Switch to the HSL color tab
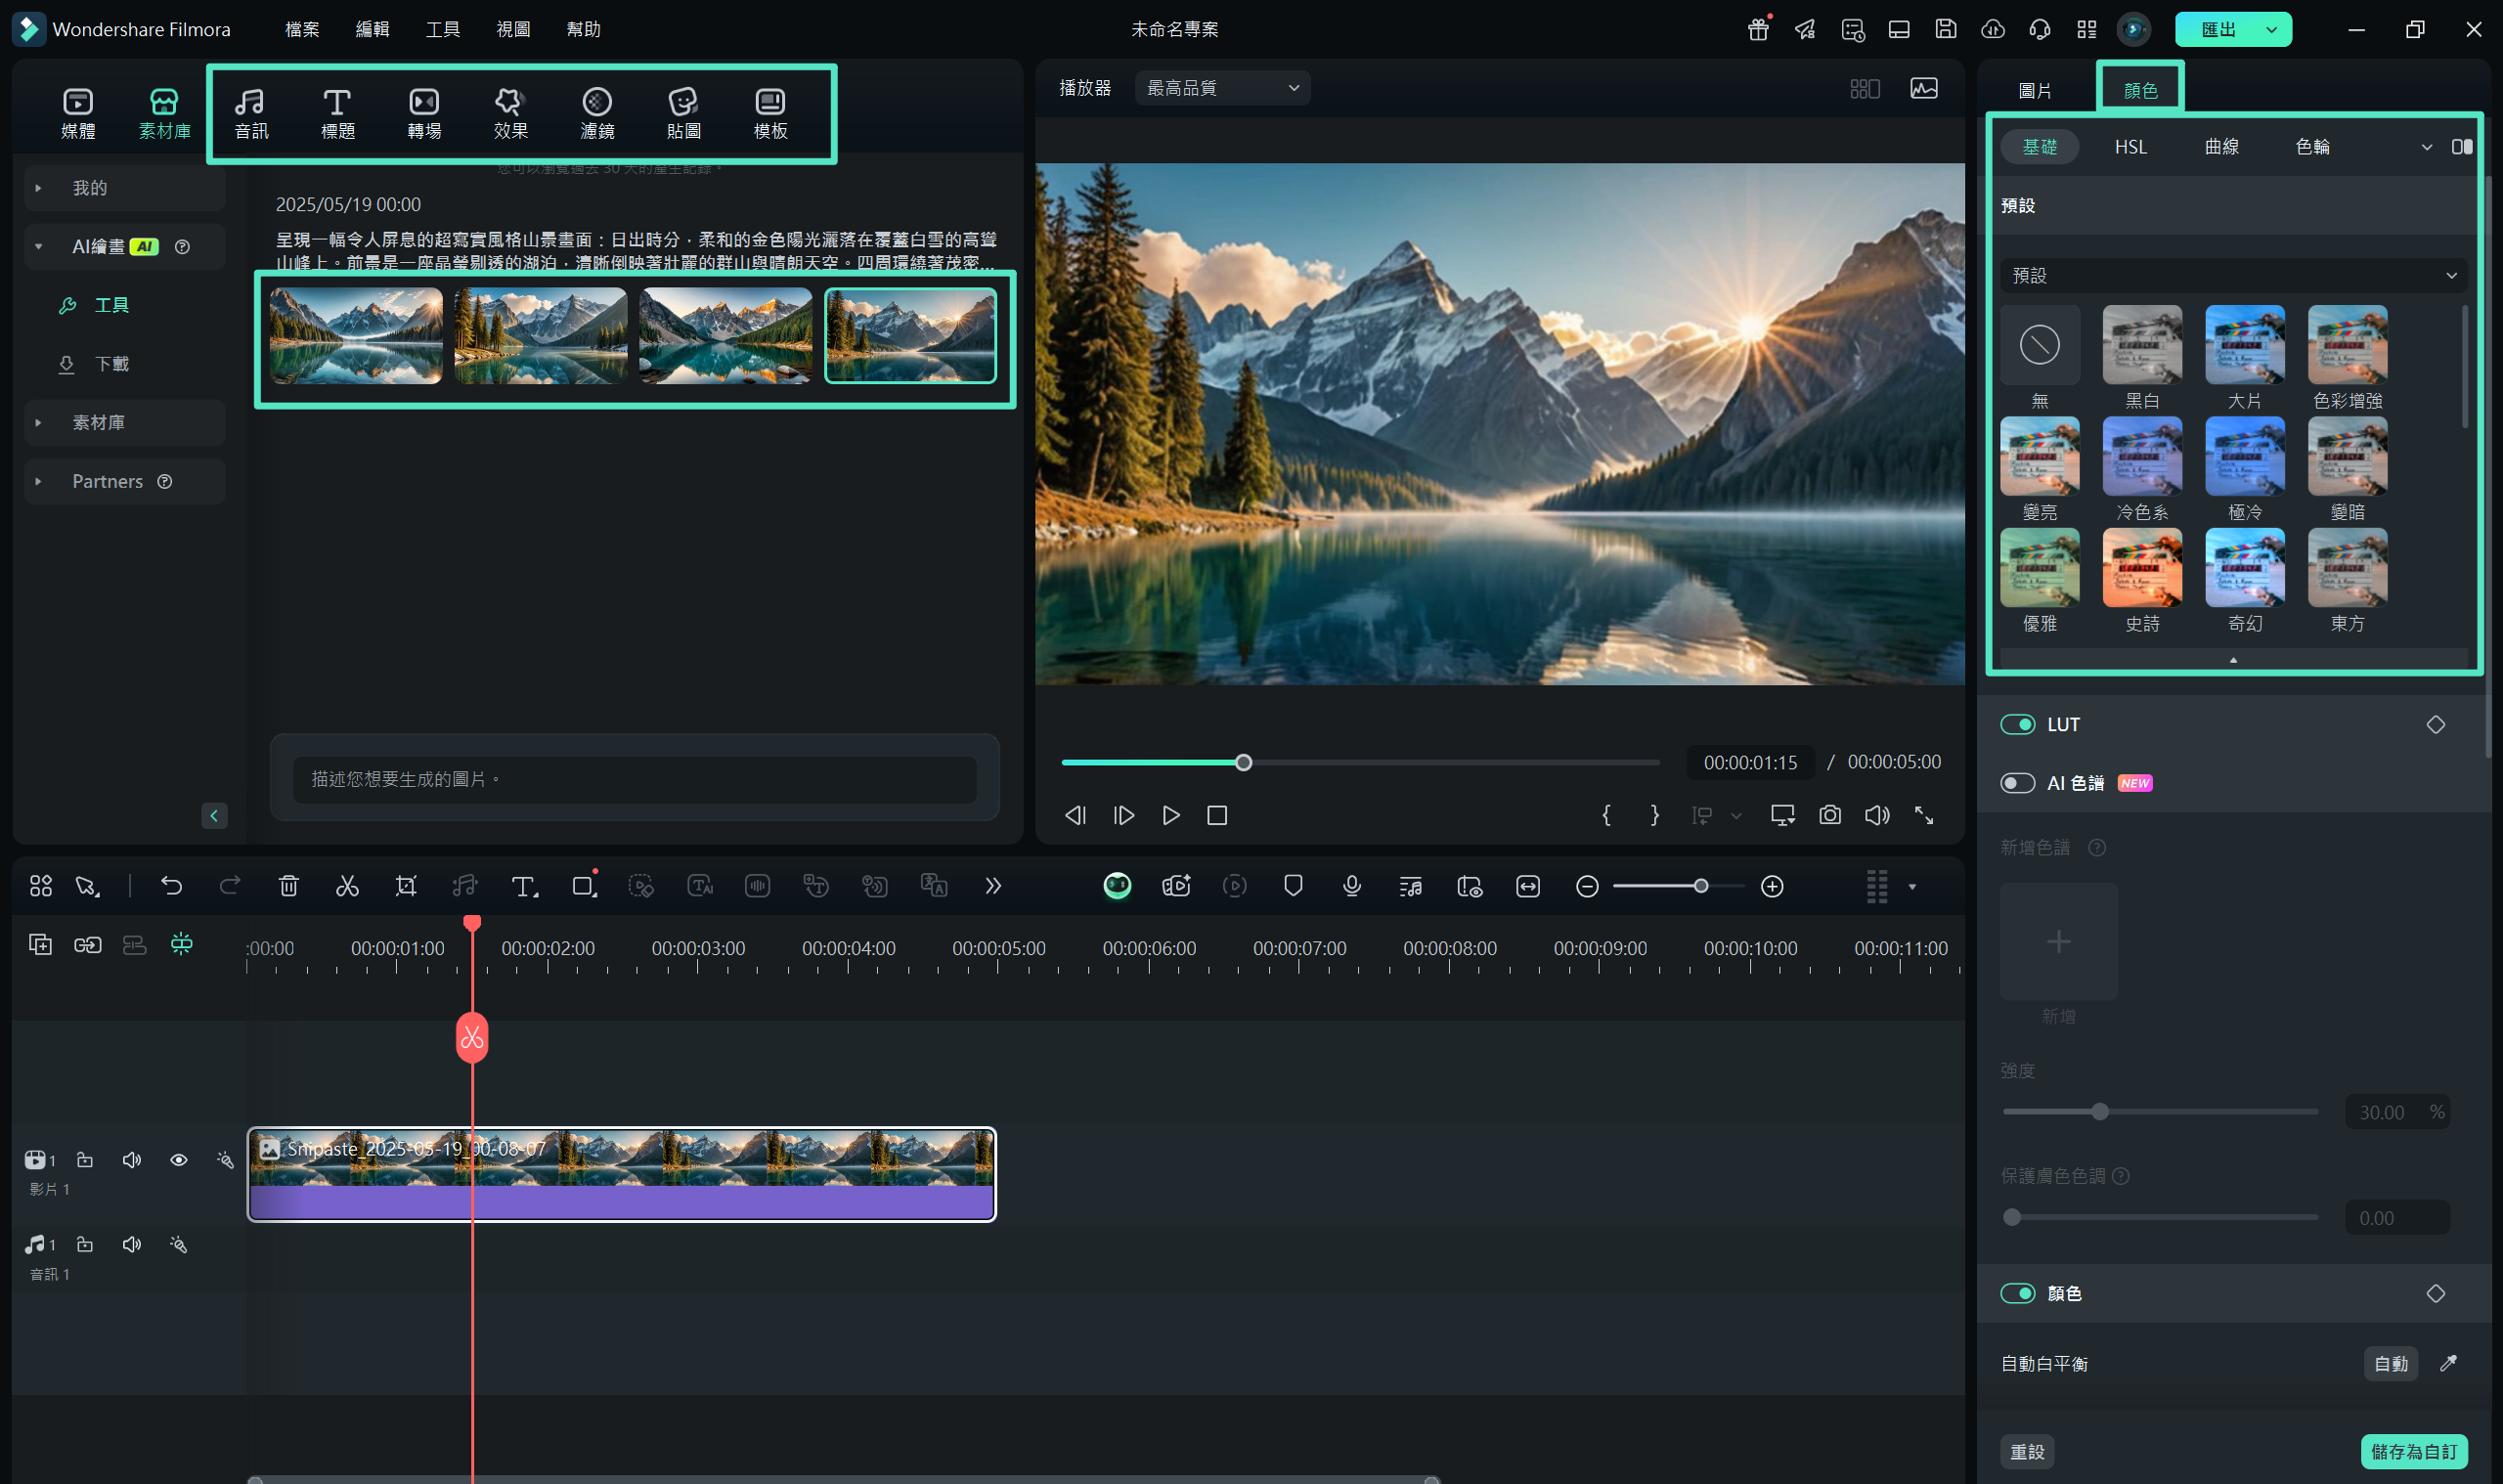 tap(2130, 147)
